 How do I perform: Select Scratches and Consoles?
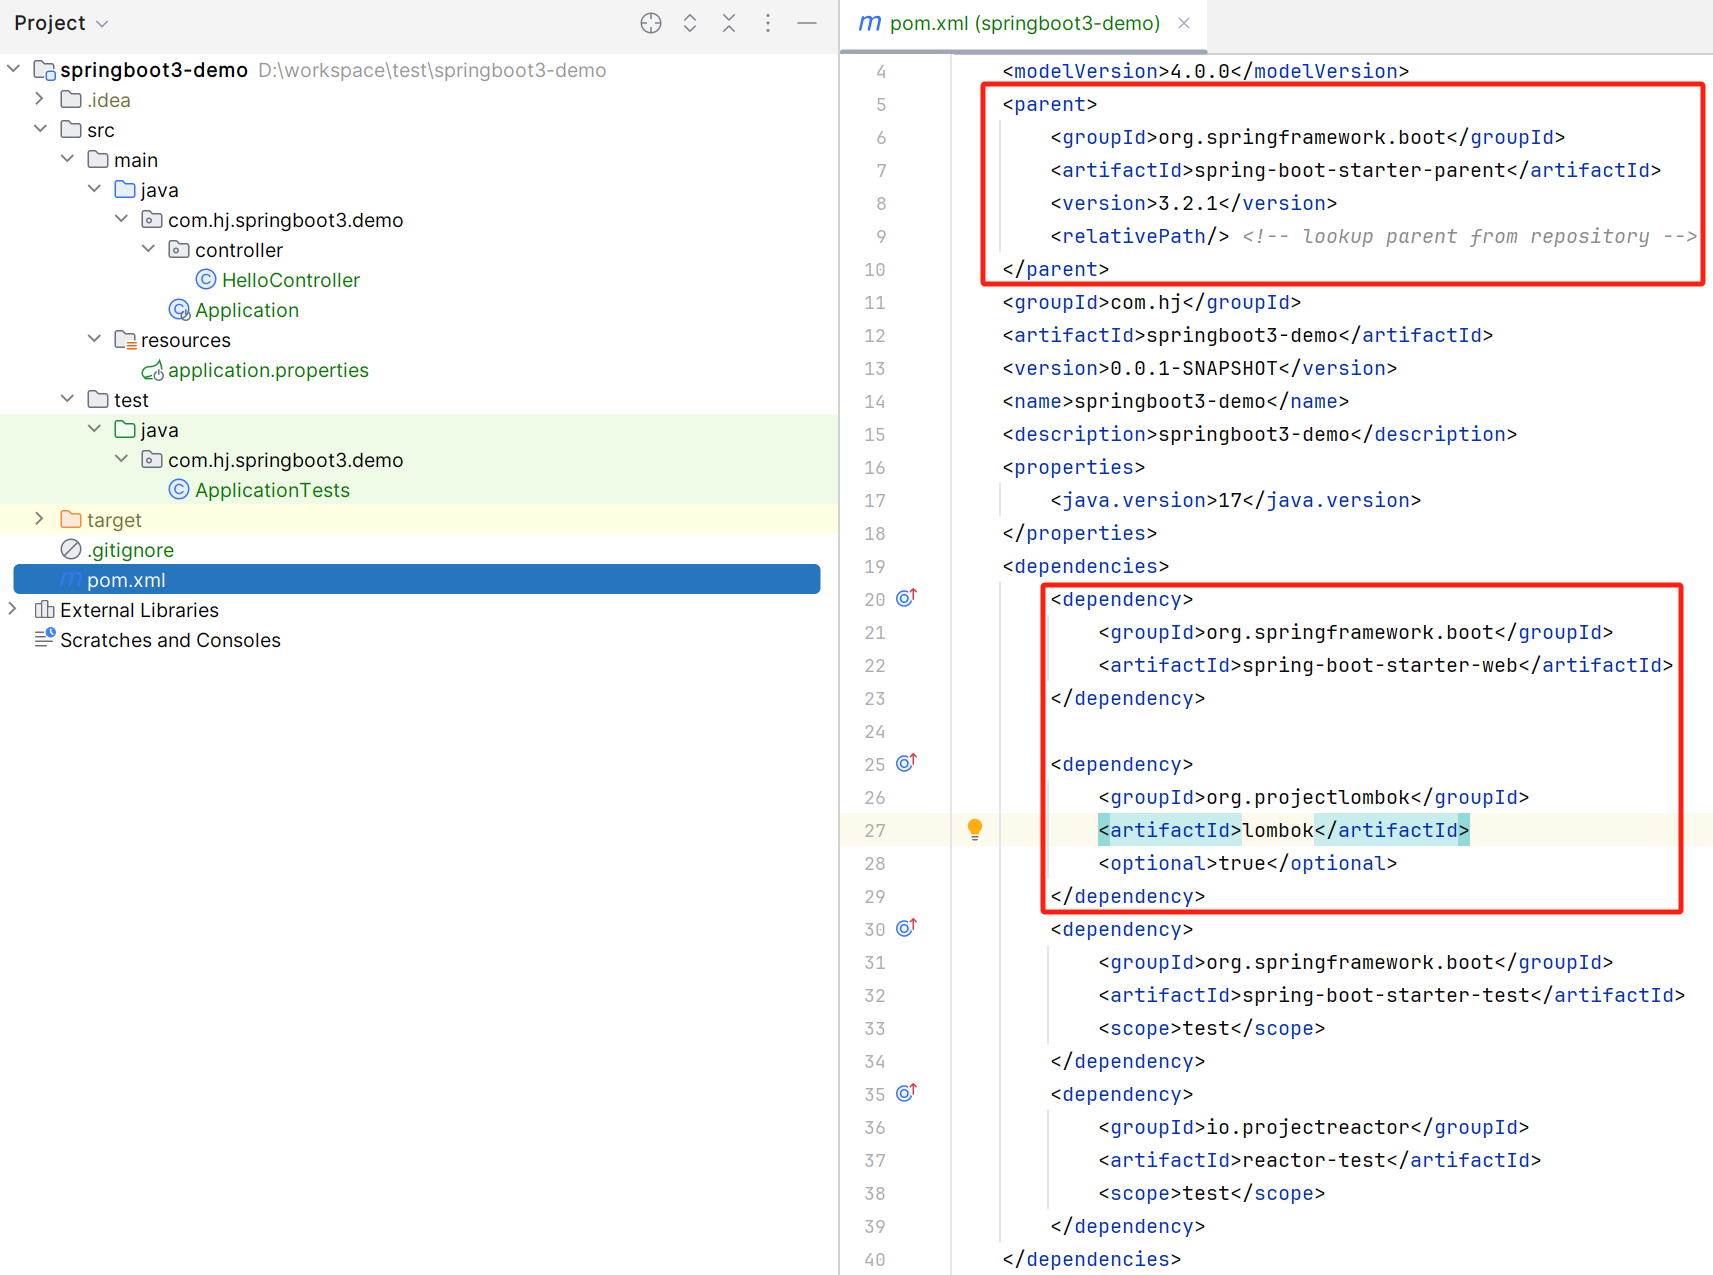(x=170, y=640)
